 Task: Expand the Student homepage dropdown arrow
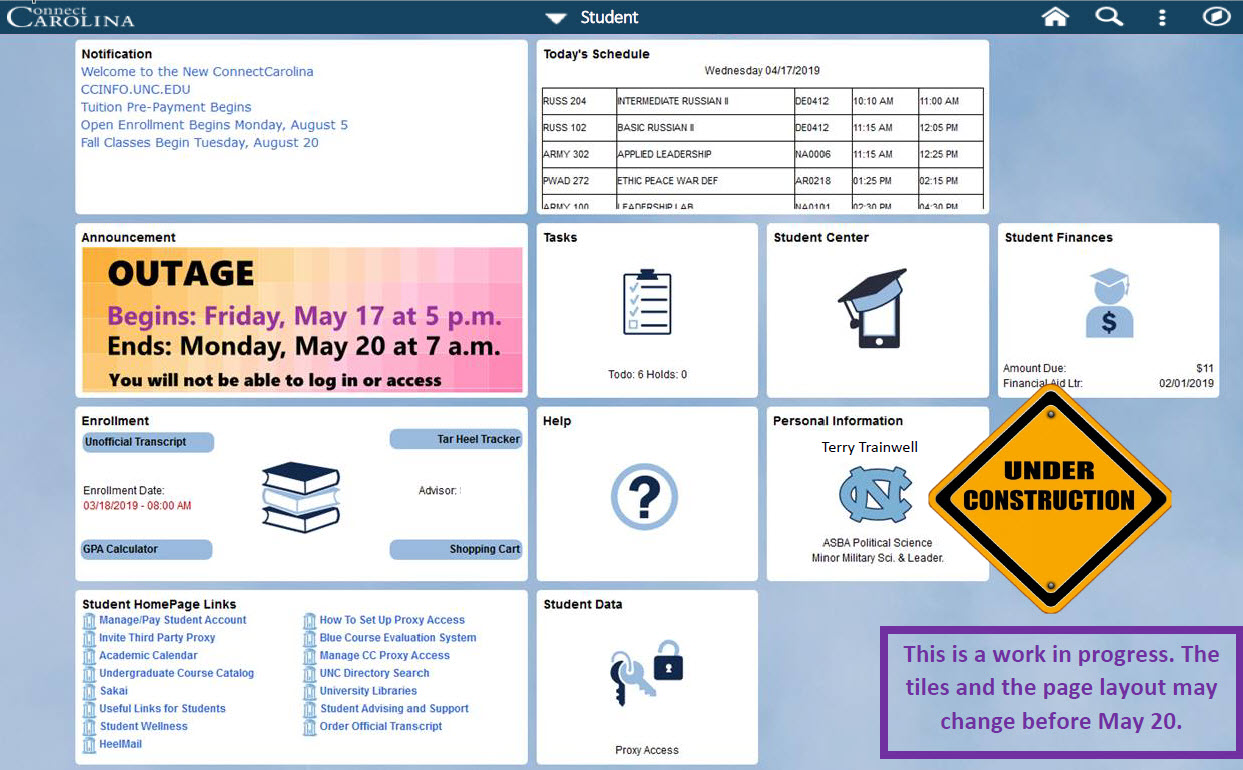(556, 18)
